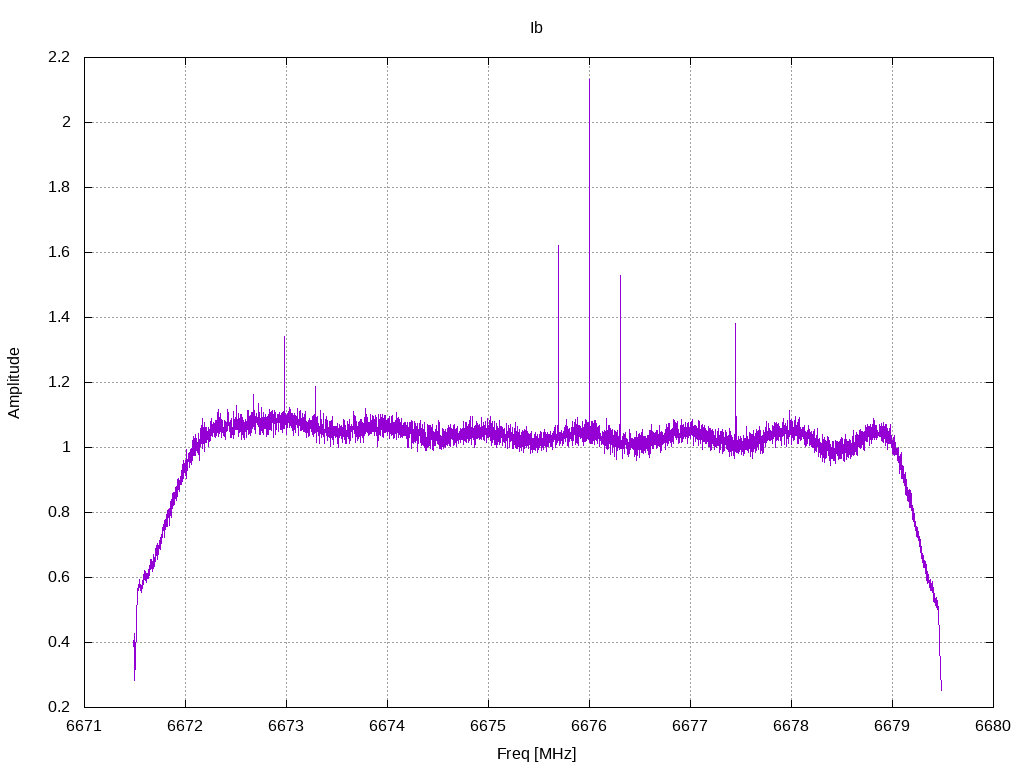Viewport: 1024px width, 768px height.
Task: Click the tallest spike at 6676 MHz
Action: 589,251
